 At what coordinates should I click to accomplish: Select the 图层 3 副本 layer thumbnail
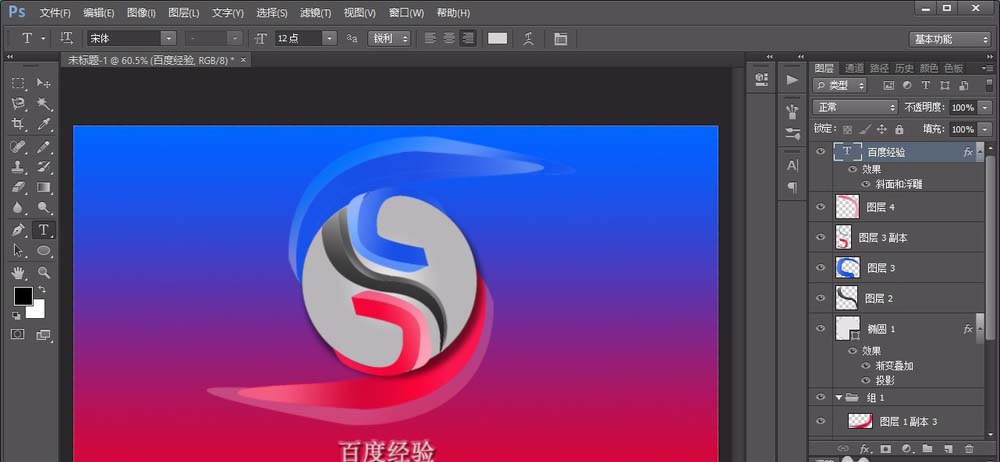pos(844,237)
